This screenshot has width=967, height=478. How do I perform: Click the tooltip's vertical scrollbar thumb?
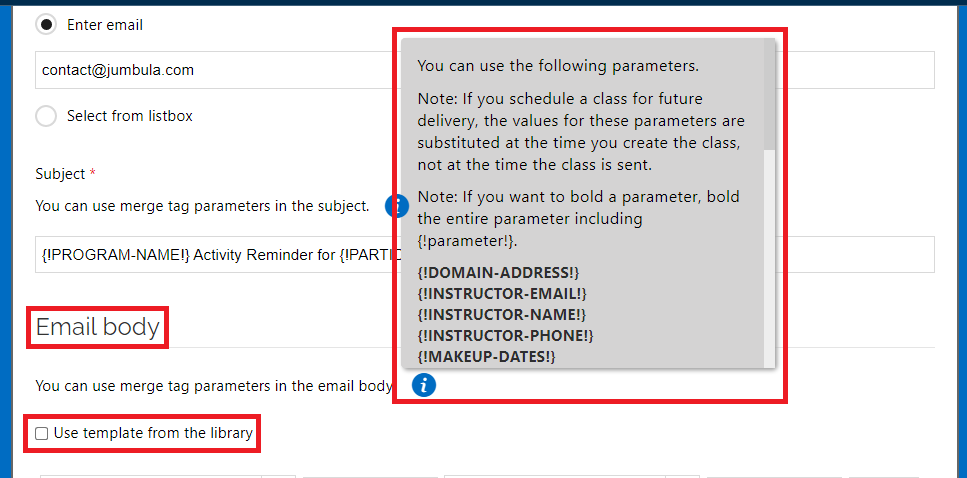point(769,94)
